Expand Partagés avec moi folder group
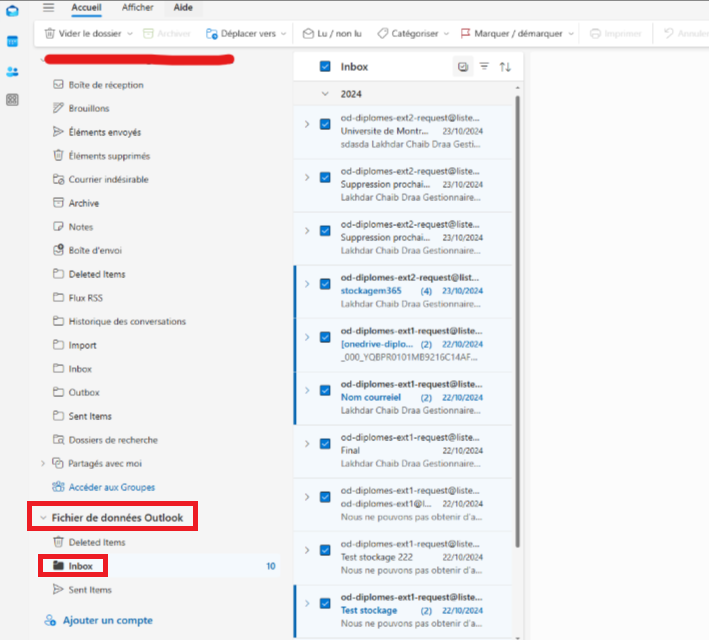This screenshot has height=640, width=709. pyautogui.click(x=43, y=464)
